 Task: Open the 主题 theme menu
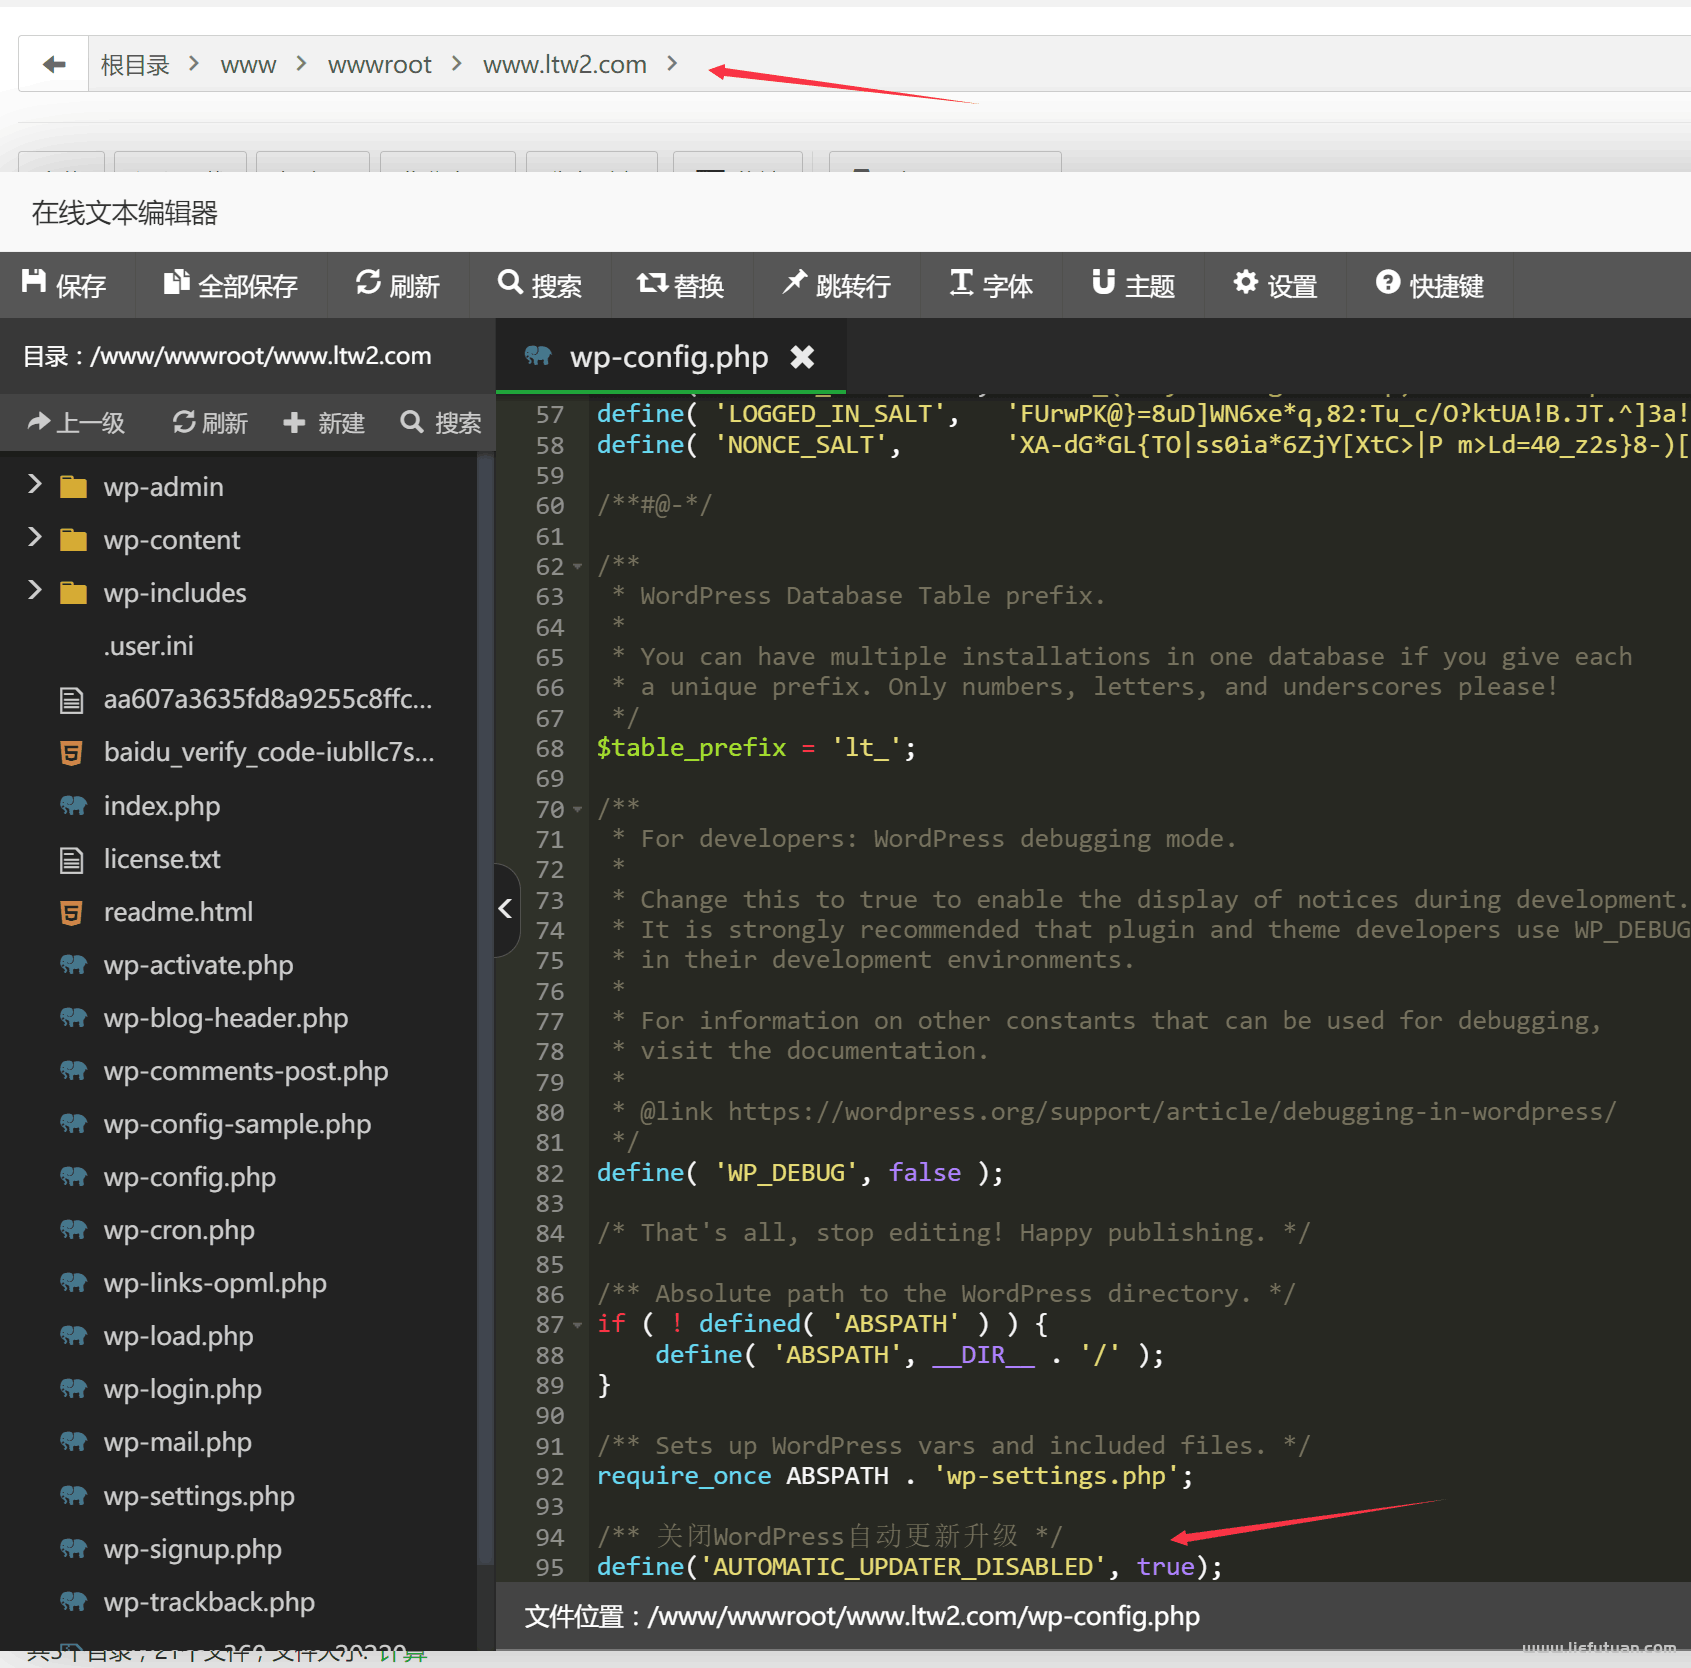[1133, 286]
